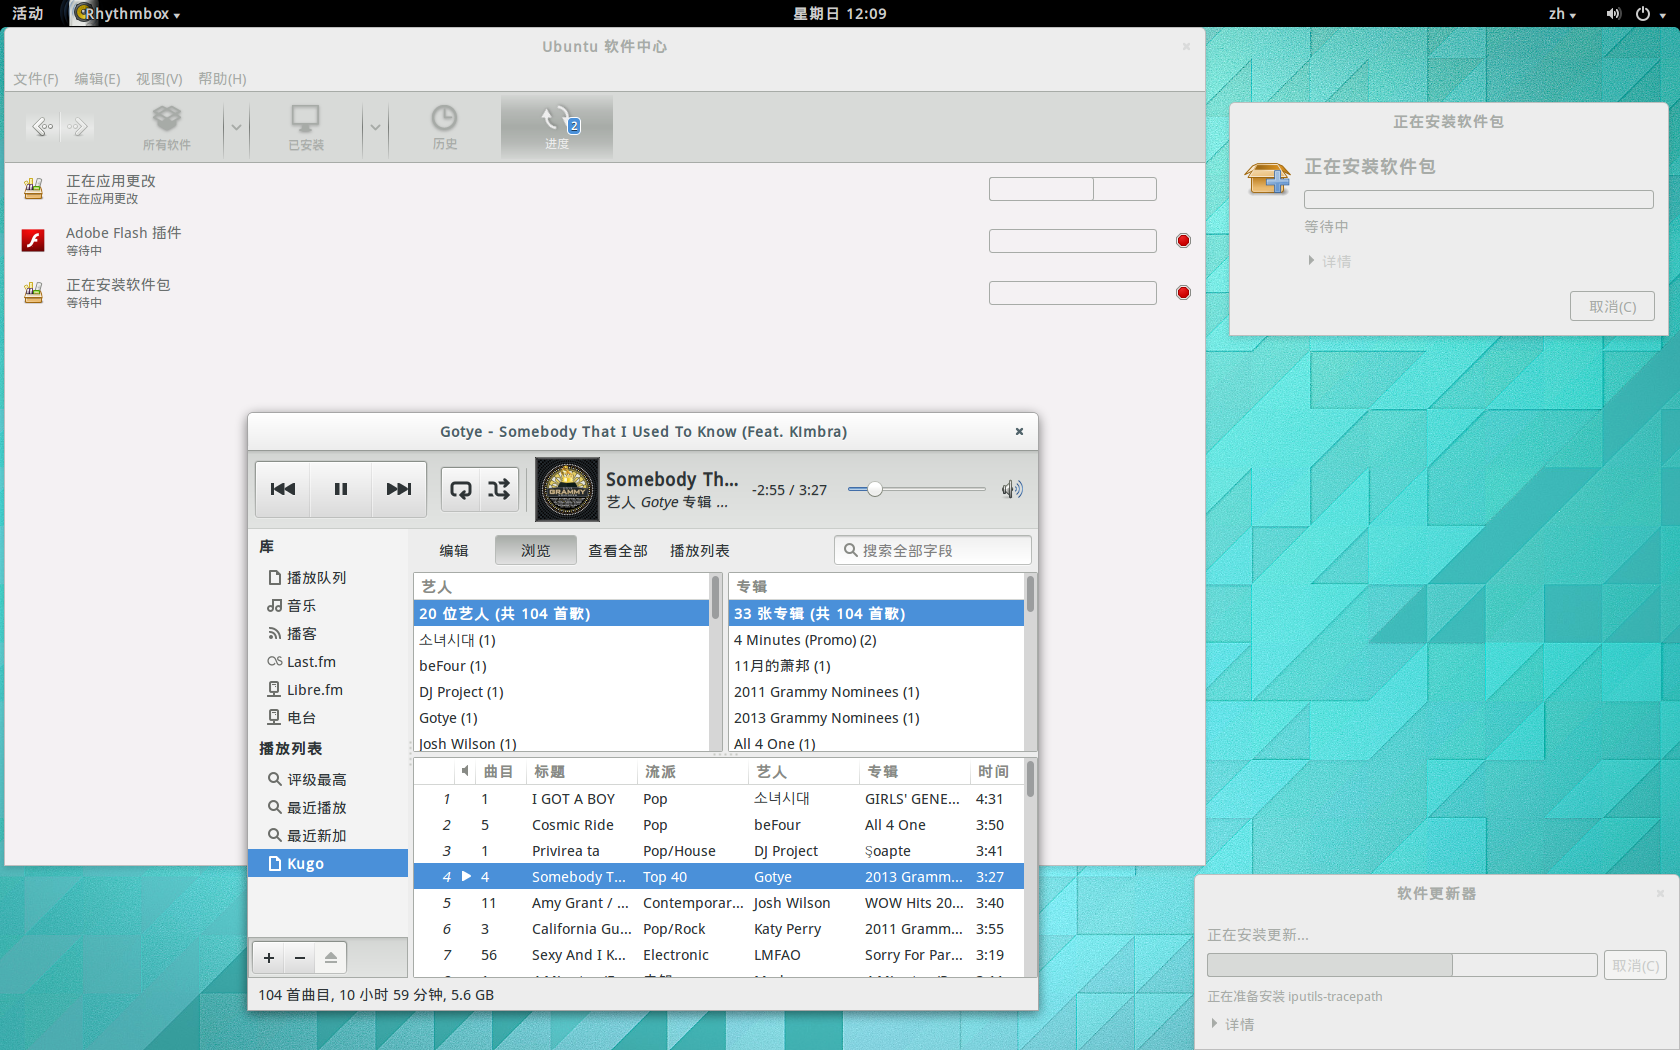
Task: Skip to next track in Rhythmbox
Action: (x=399, y=489)
